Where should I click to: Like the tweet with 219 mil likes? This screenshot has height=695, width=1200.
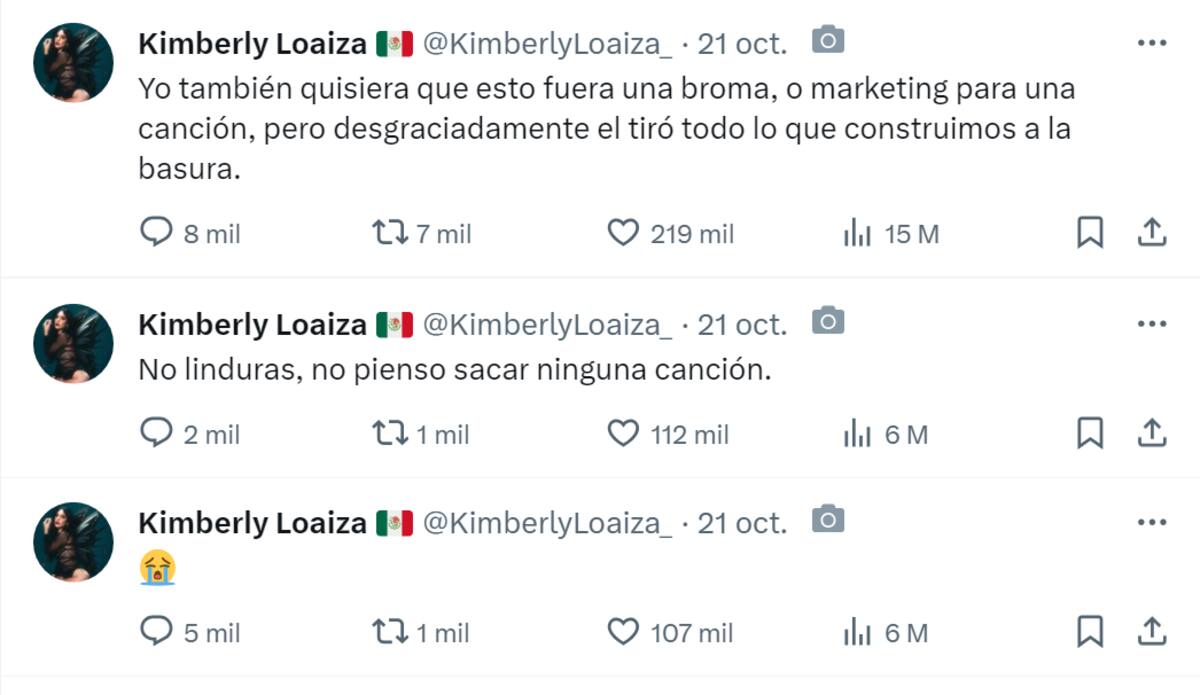click(x=623, y=234)
